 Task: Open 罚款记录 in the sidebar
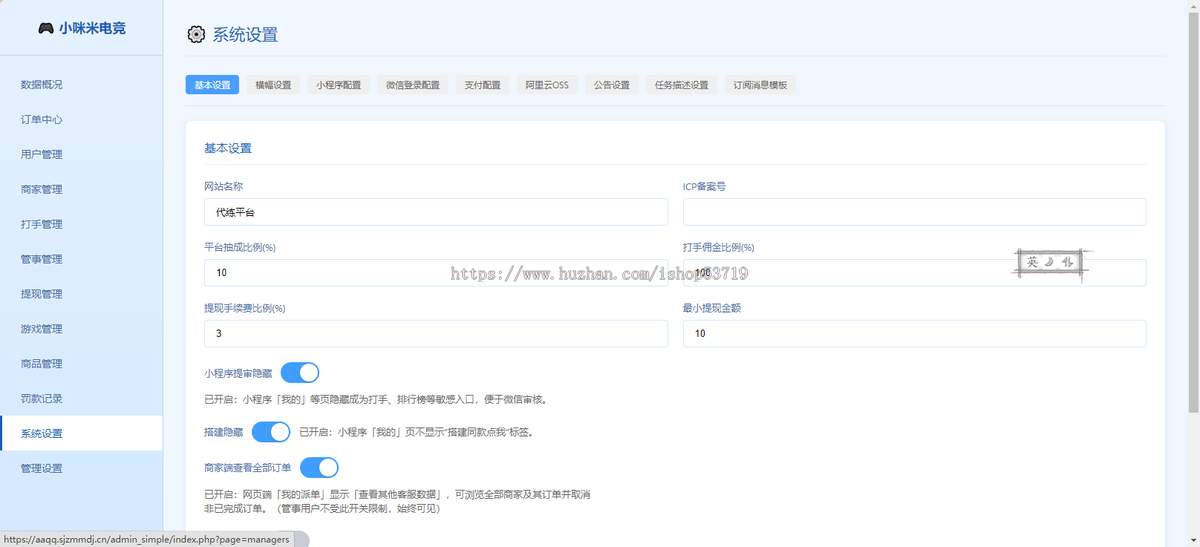click(81, 399)
